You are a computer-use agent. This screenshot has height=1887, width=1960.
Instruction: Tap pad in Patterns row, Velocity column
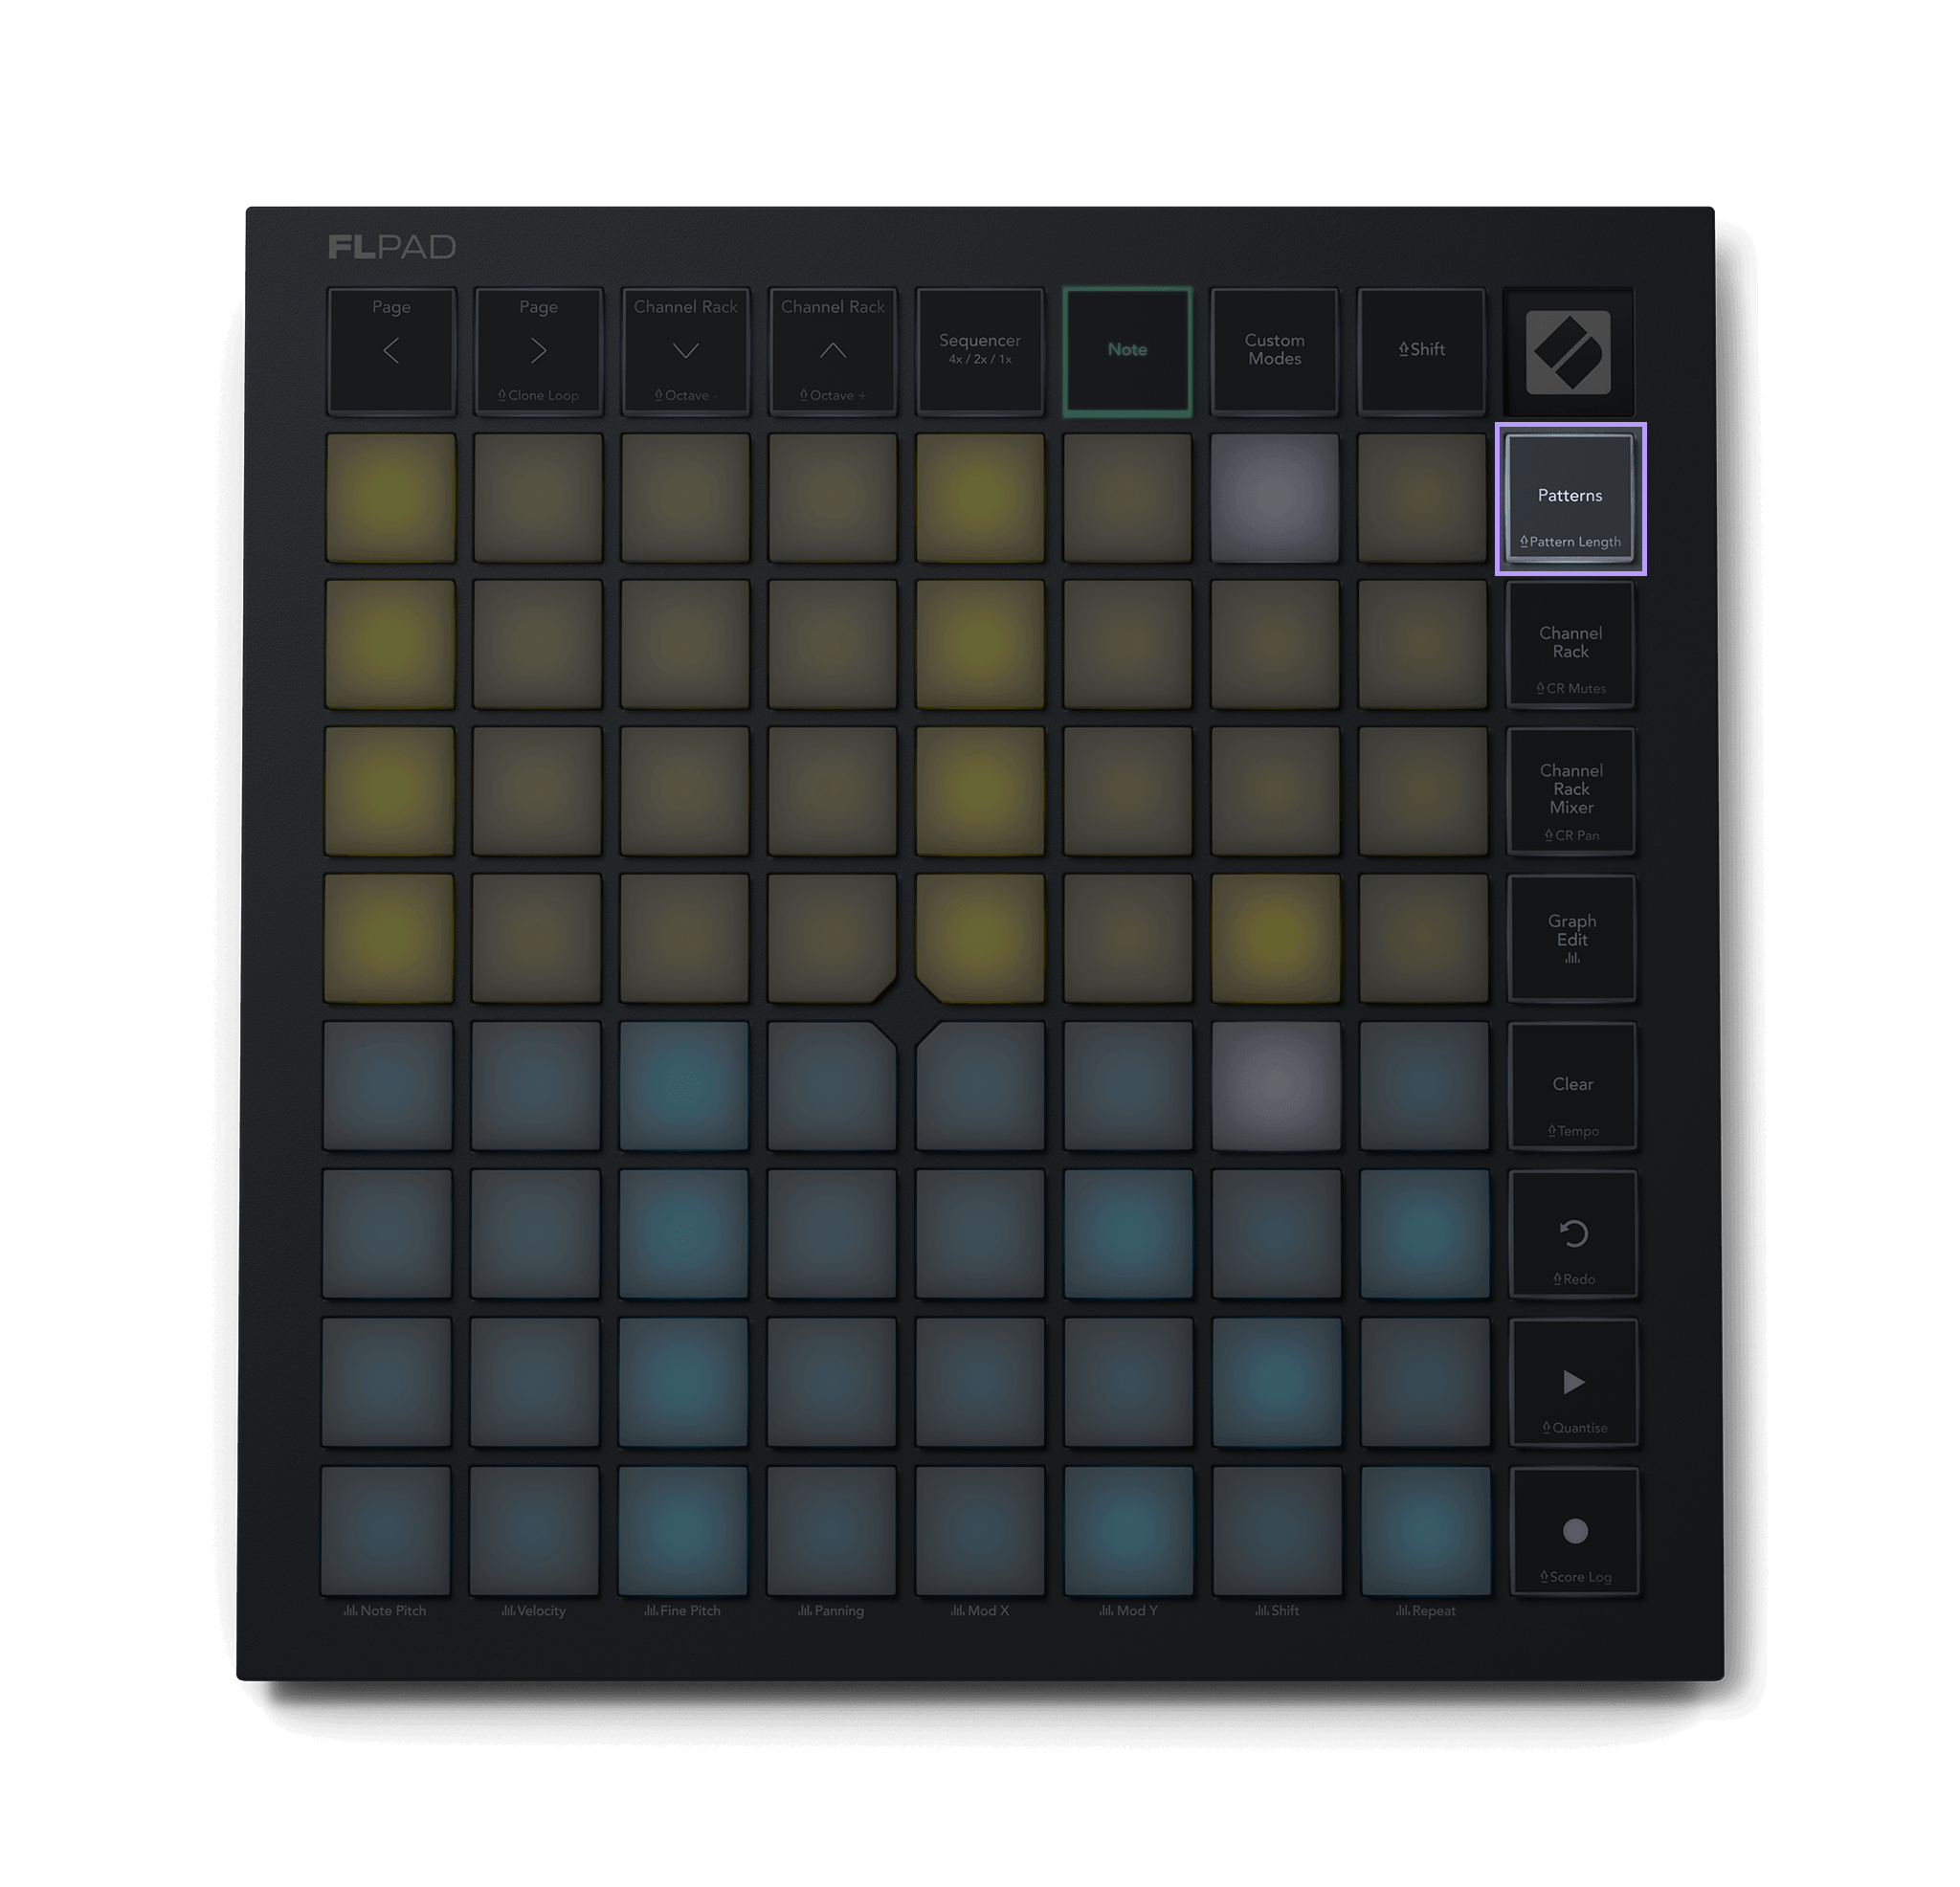click(x=538, y=498)
